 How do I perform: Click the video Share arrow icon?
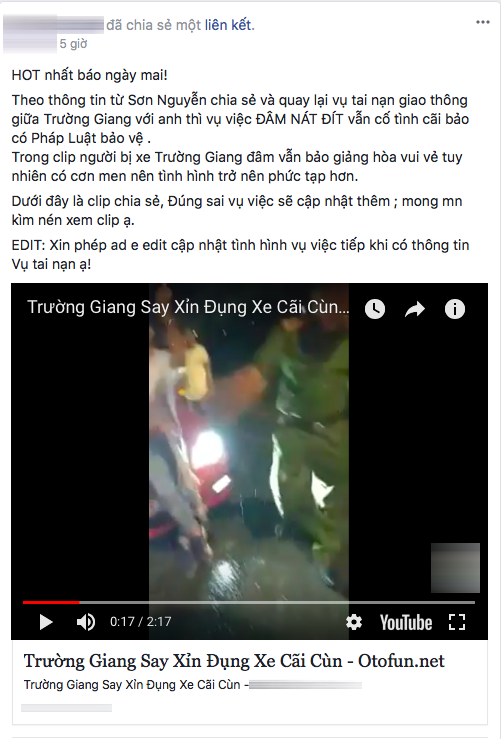pos(415,309)
